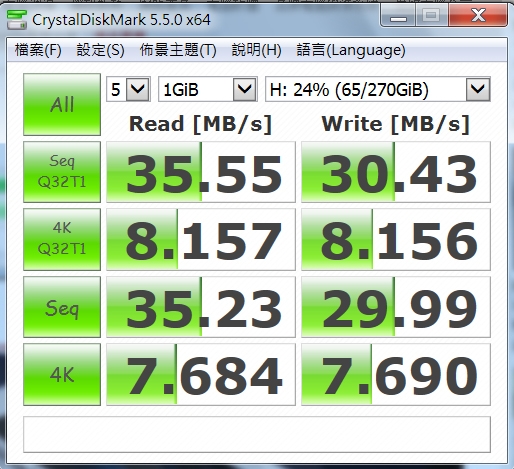Open the 說明(H) menu
This screenshot has height=469, width=514.
[x=256, y=50]
